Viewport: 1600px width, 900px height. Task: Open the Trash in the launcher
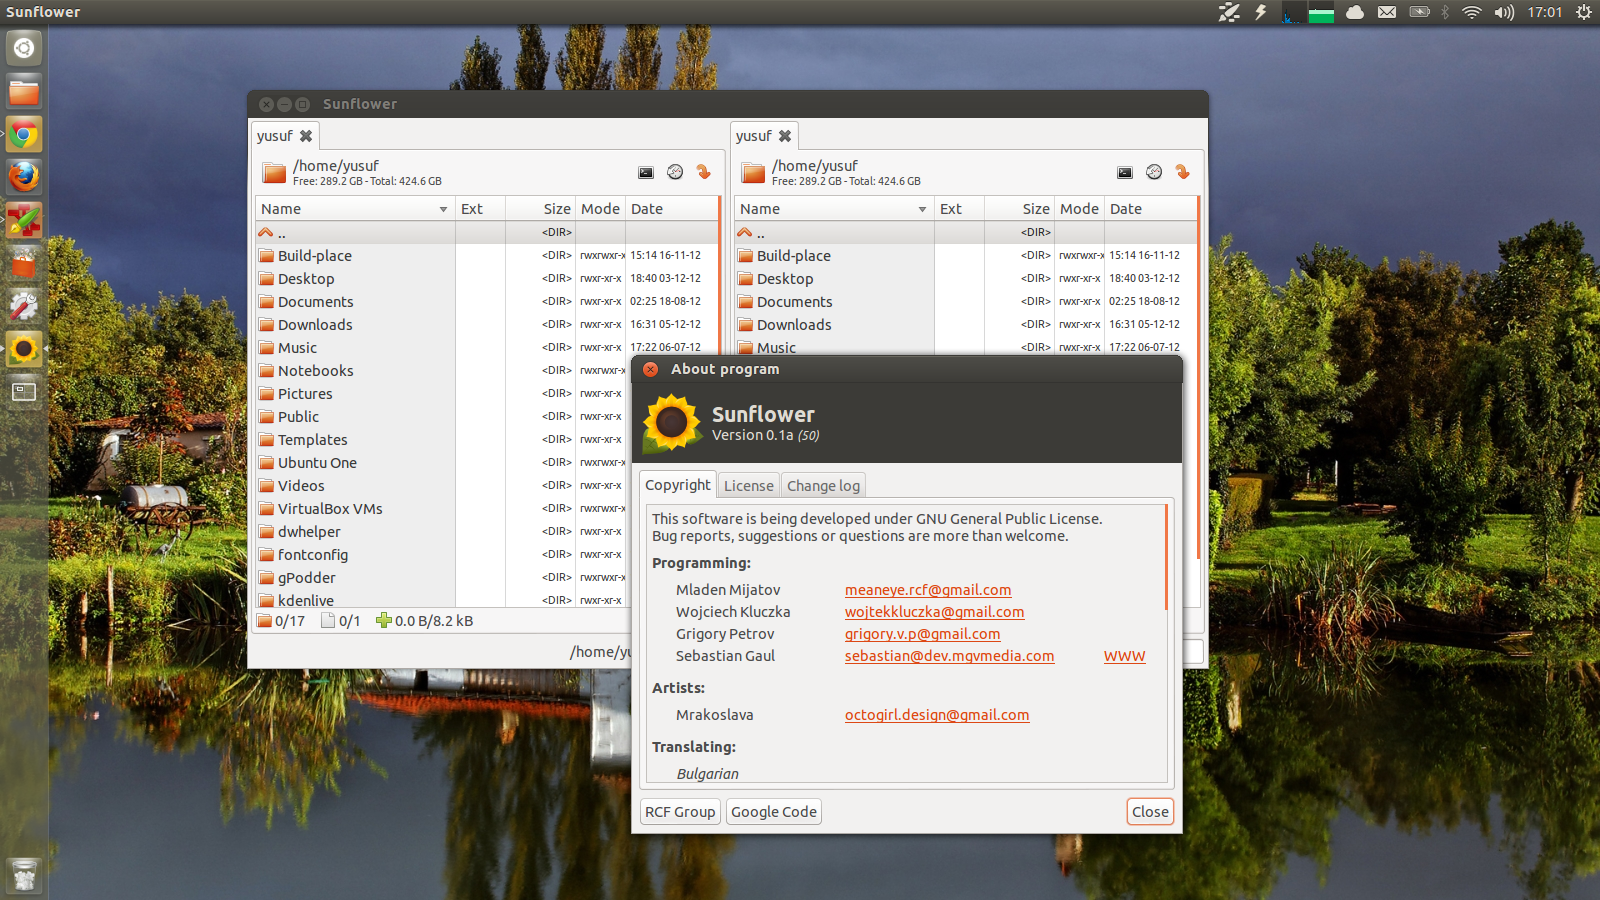point(24,876)
